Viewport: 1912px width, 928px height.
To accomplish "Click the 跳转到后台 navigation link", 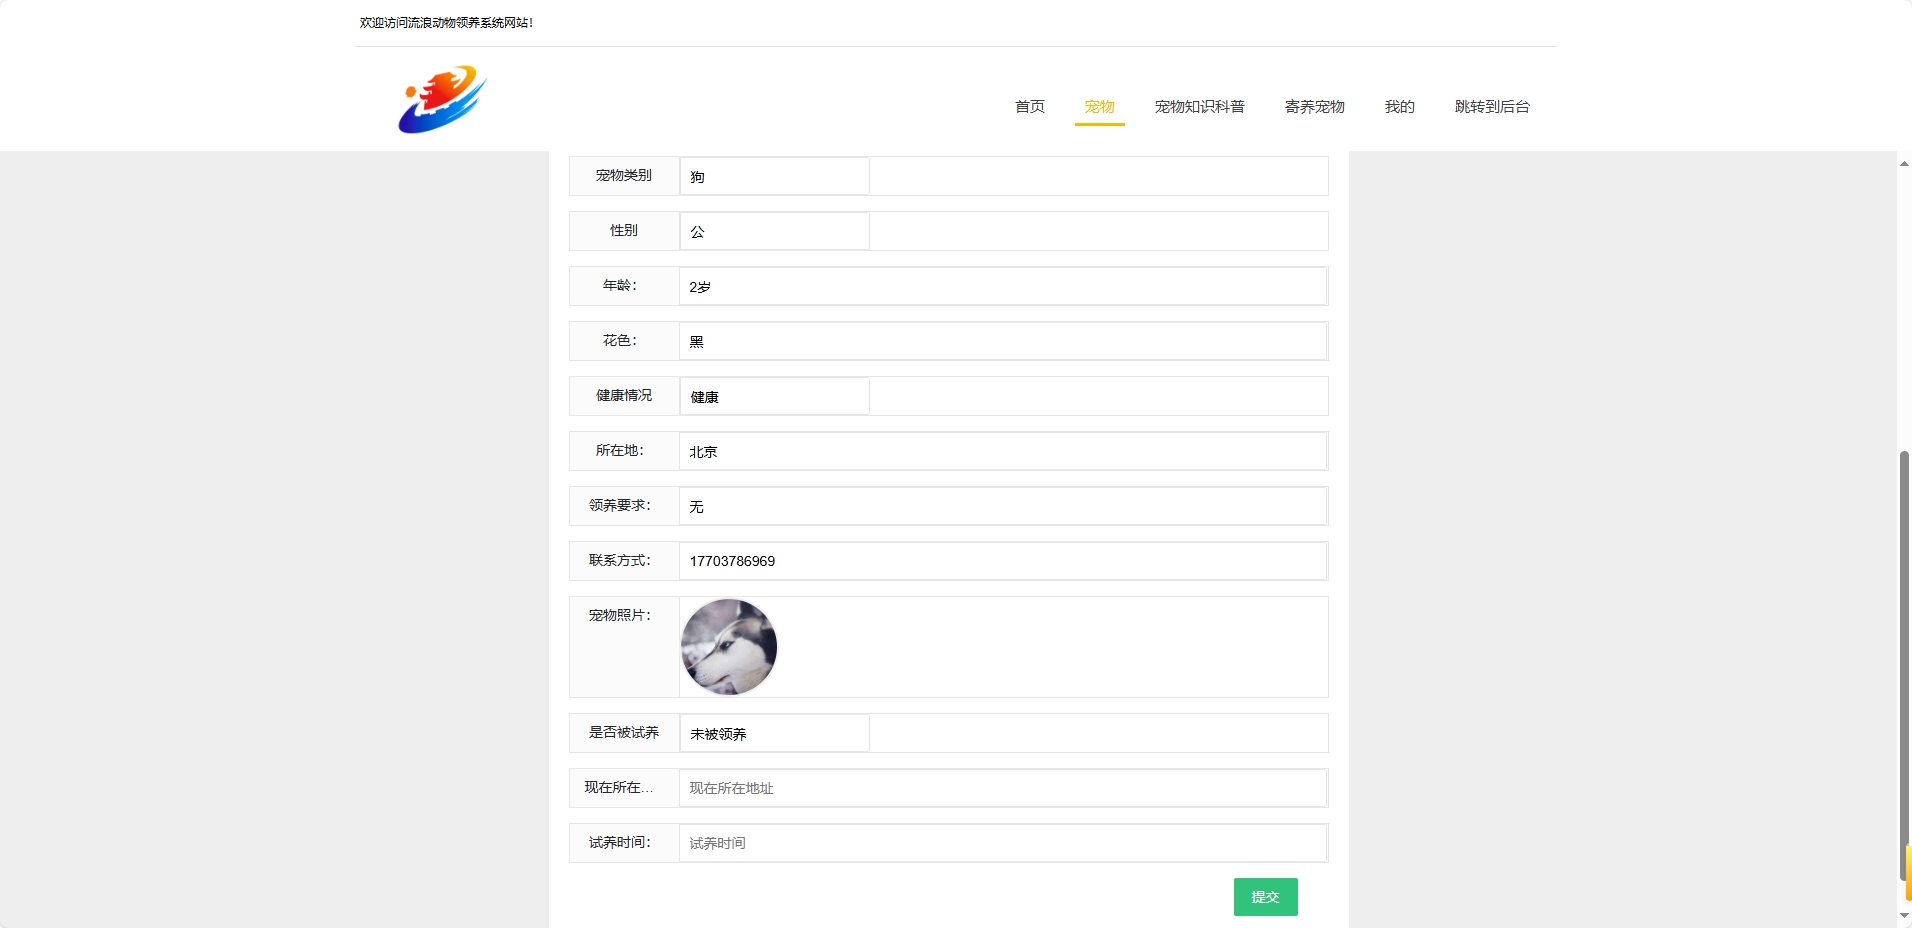I will coord(1491,107).
